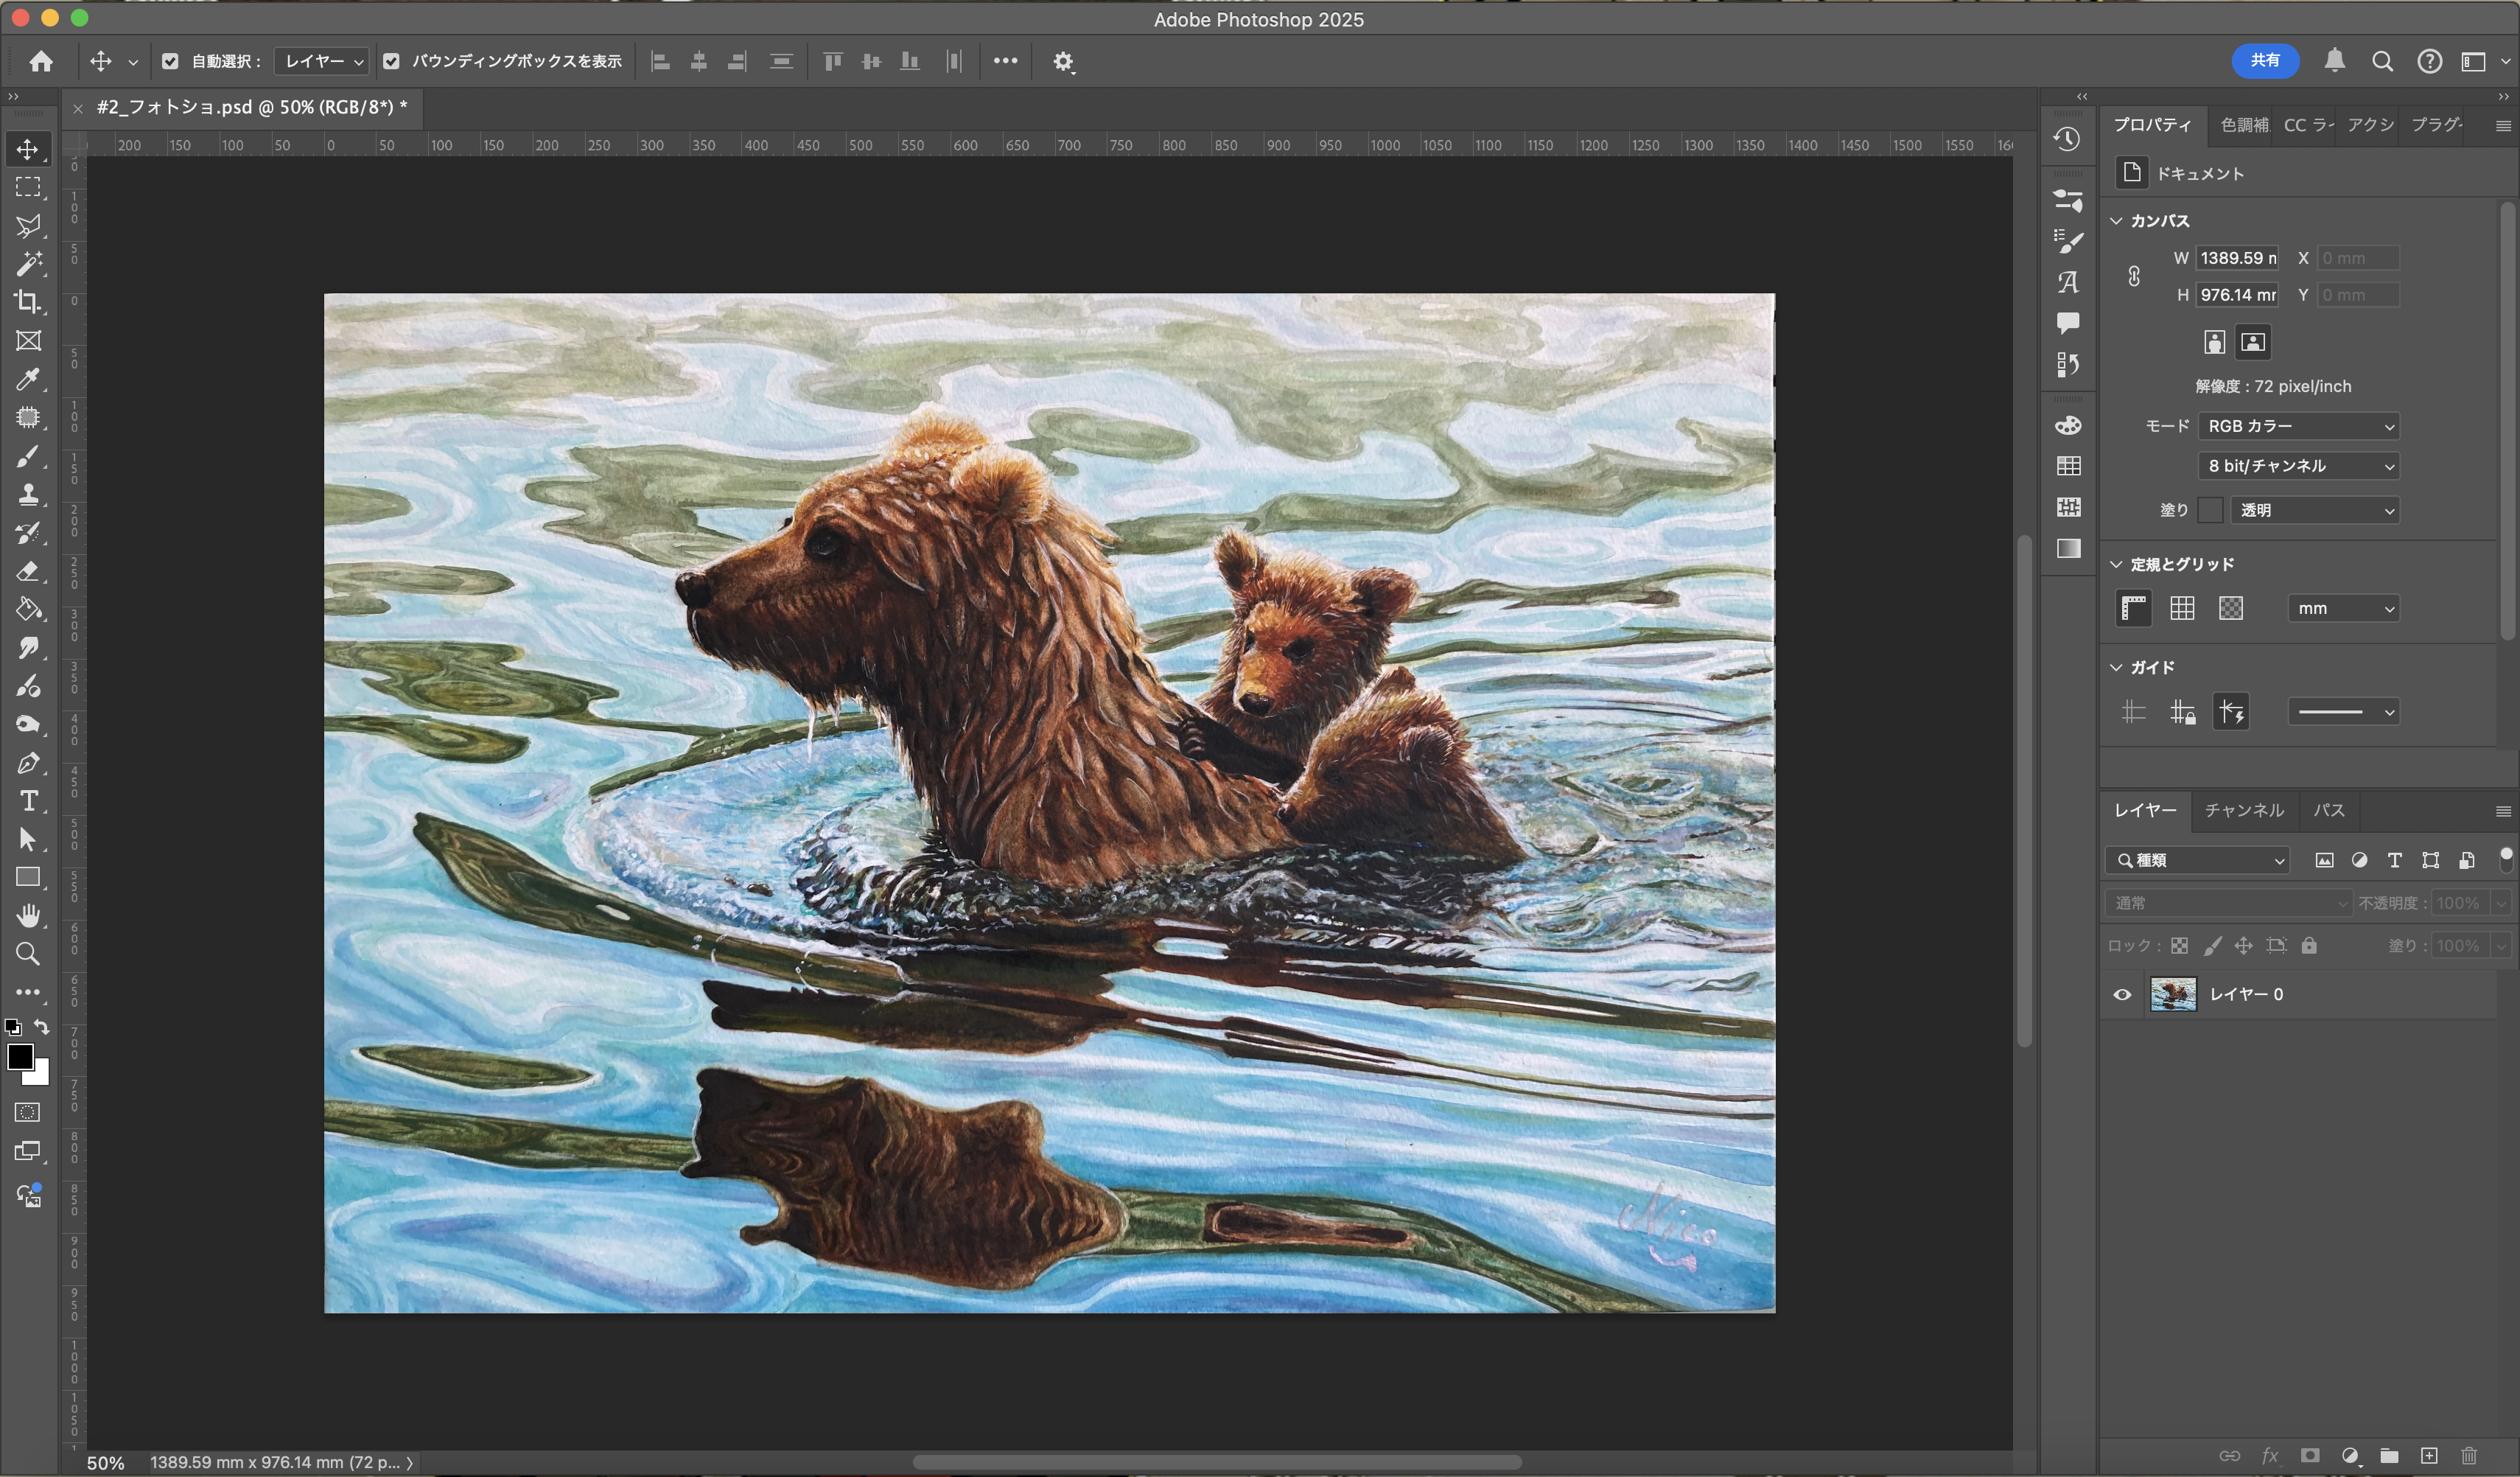The height and width of the screenshot is (1477, 2520).
Task: Click the 共有 share button
Action: click(x=2264, y=61)
